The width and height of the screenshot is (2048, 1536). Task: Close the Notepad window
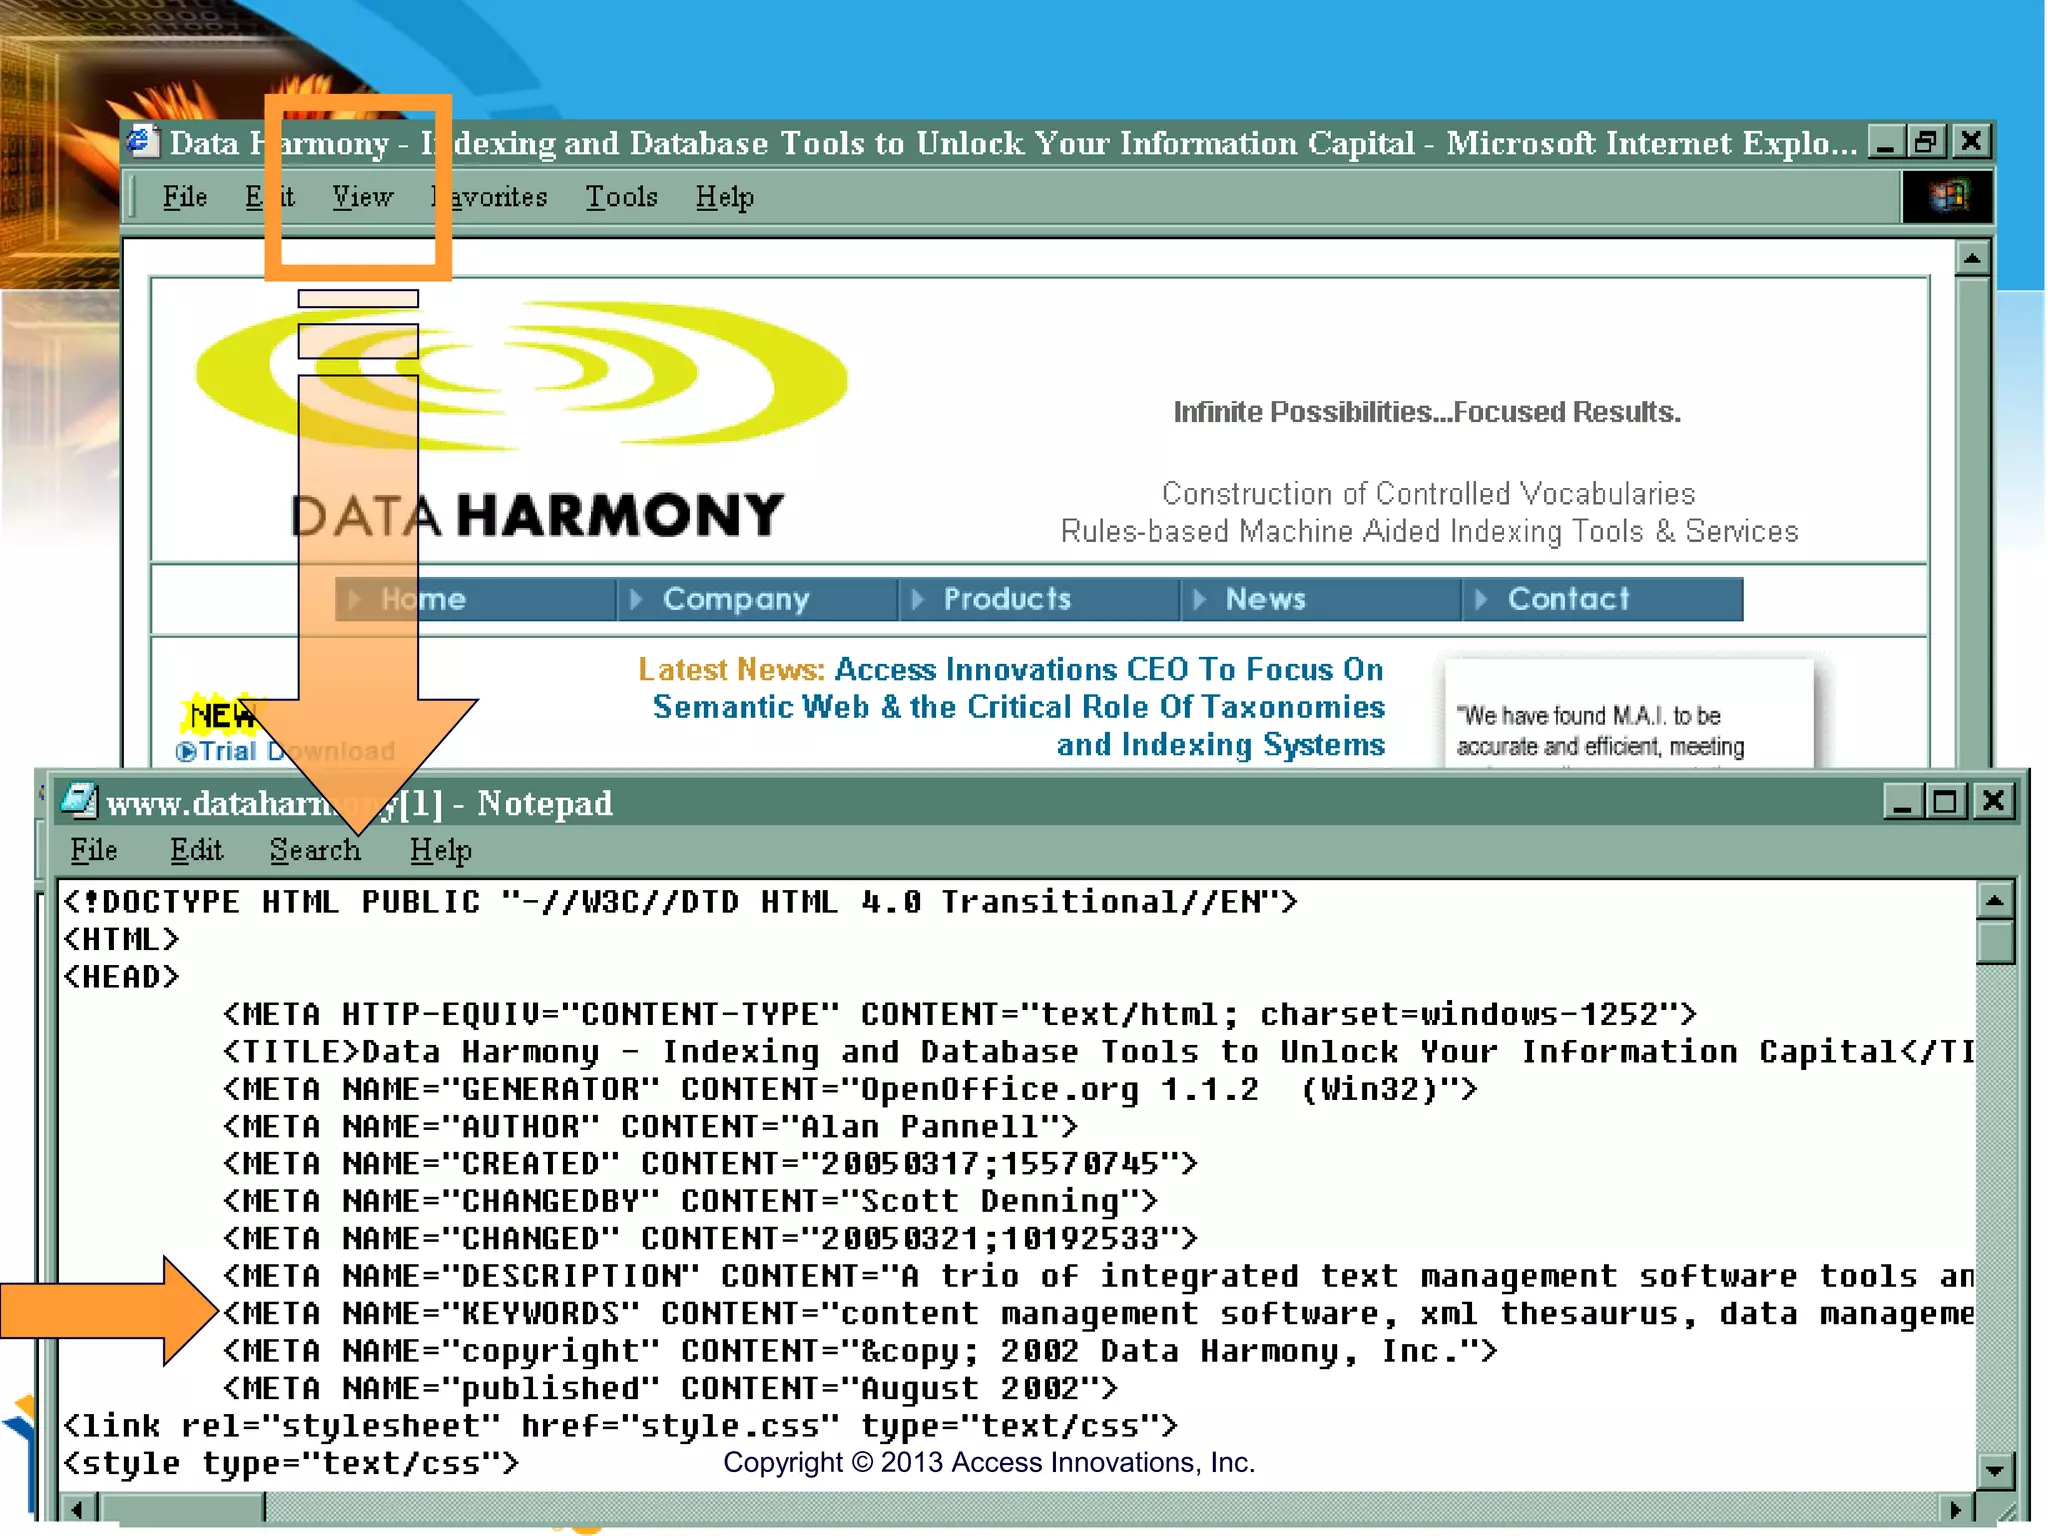(x=1993, y=801)
